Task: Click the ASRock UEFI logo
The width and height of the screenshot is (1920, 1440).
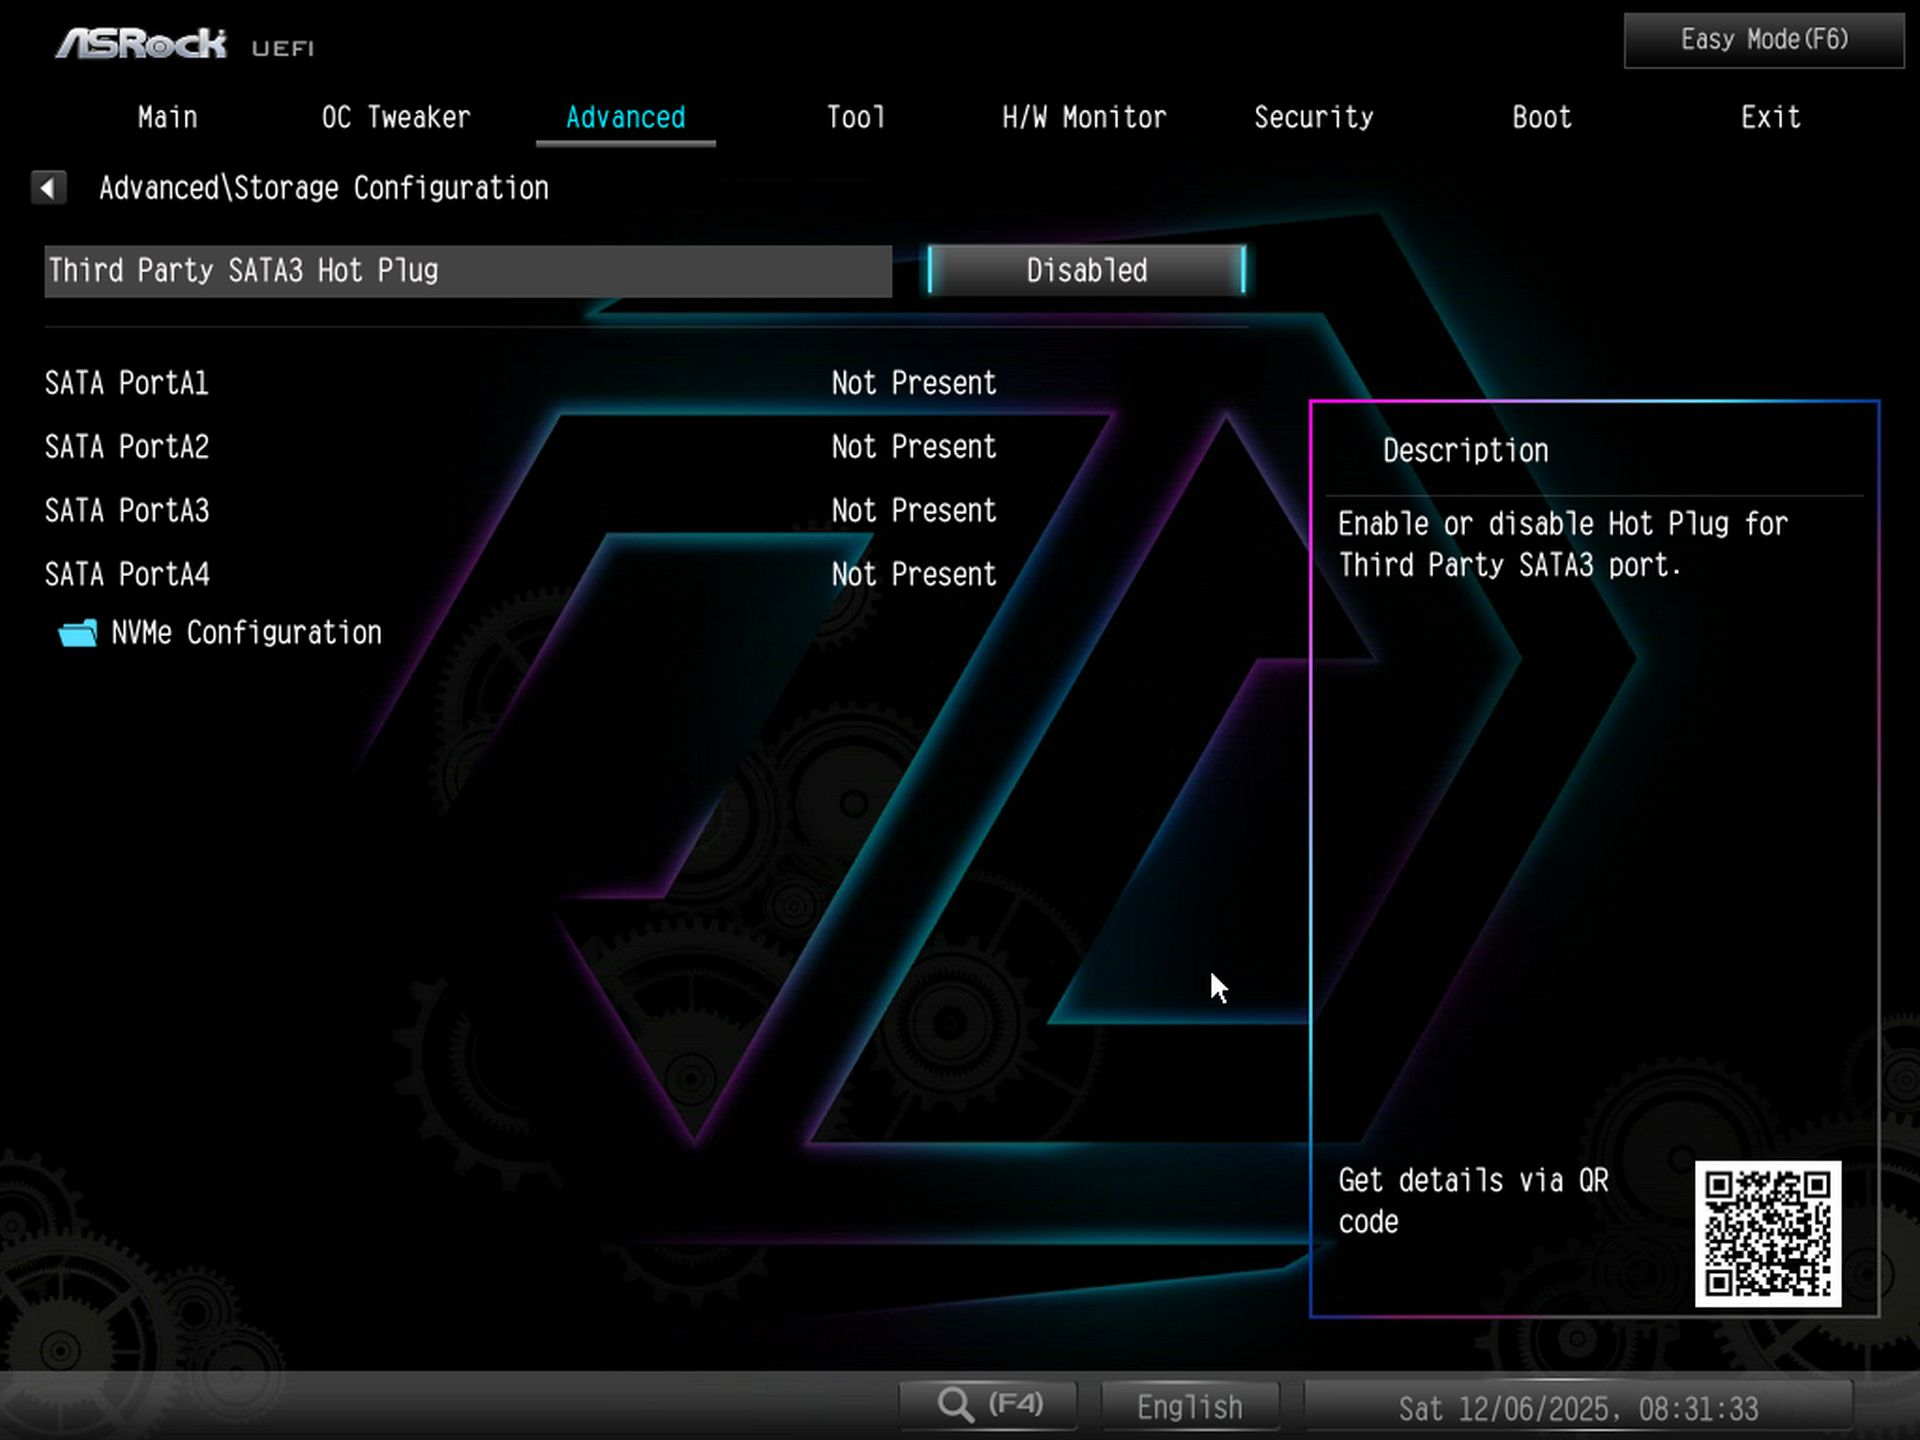Action: click(x=140, y=42)
